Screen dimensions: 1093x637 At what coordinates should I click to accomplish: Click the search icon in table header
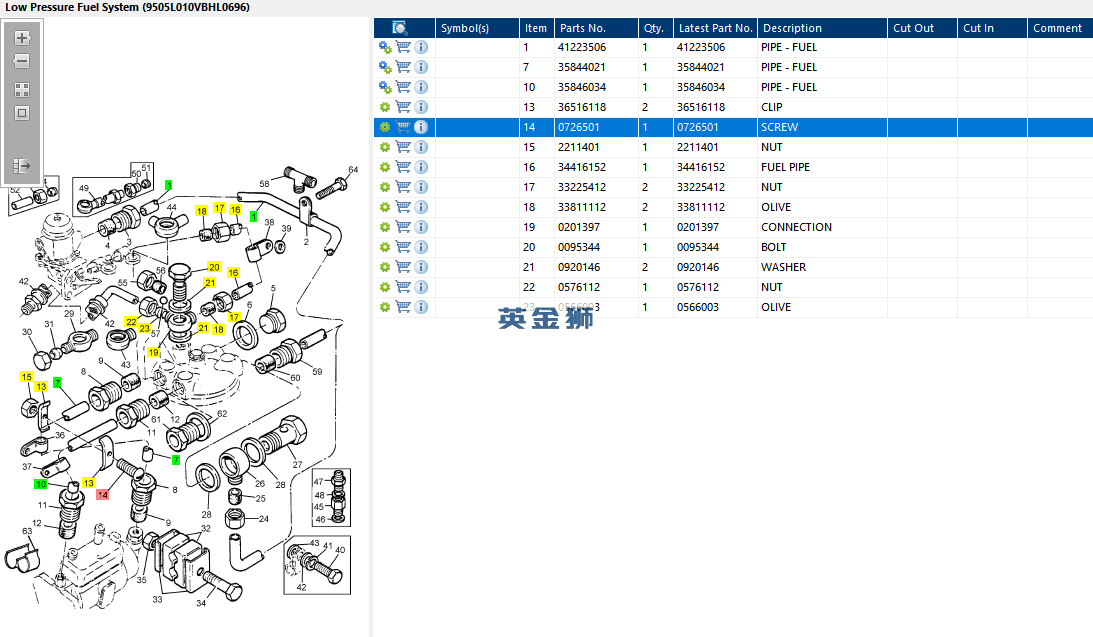point(399,28)
